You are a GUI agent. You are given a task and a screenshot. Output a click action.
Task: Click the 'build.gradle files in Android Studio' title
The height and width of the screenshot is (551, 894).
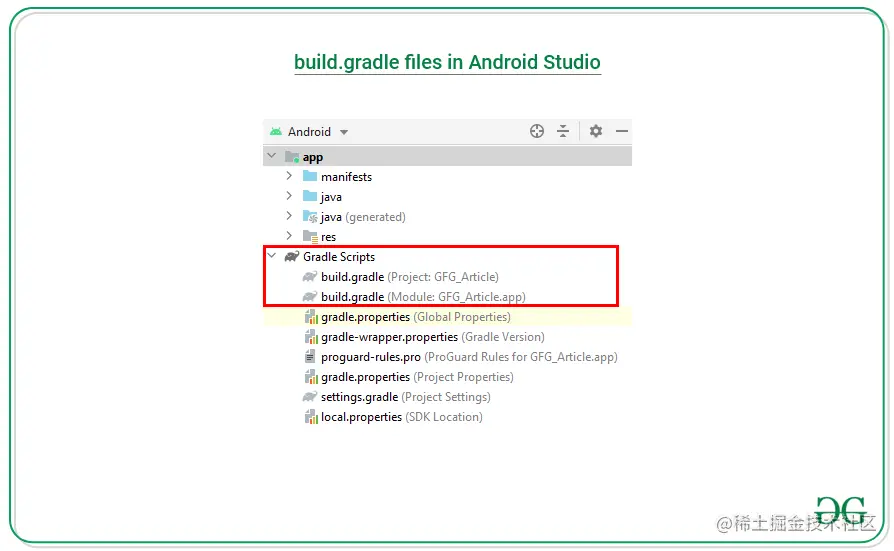pyautogui.click(x=447, y=62)
